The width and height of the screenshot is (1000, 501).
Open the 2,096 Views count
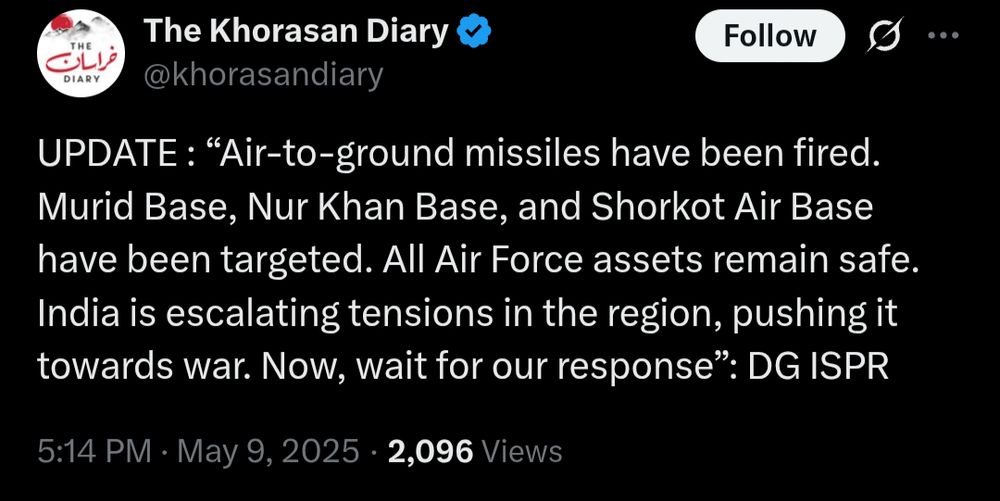474,452
